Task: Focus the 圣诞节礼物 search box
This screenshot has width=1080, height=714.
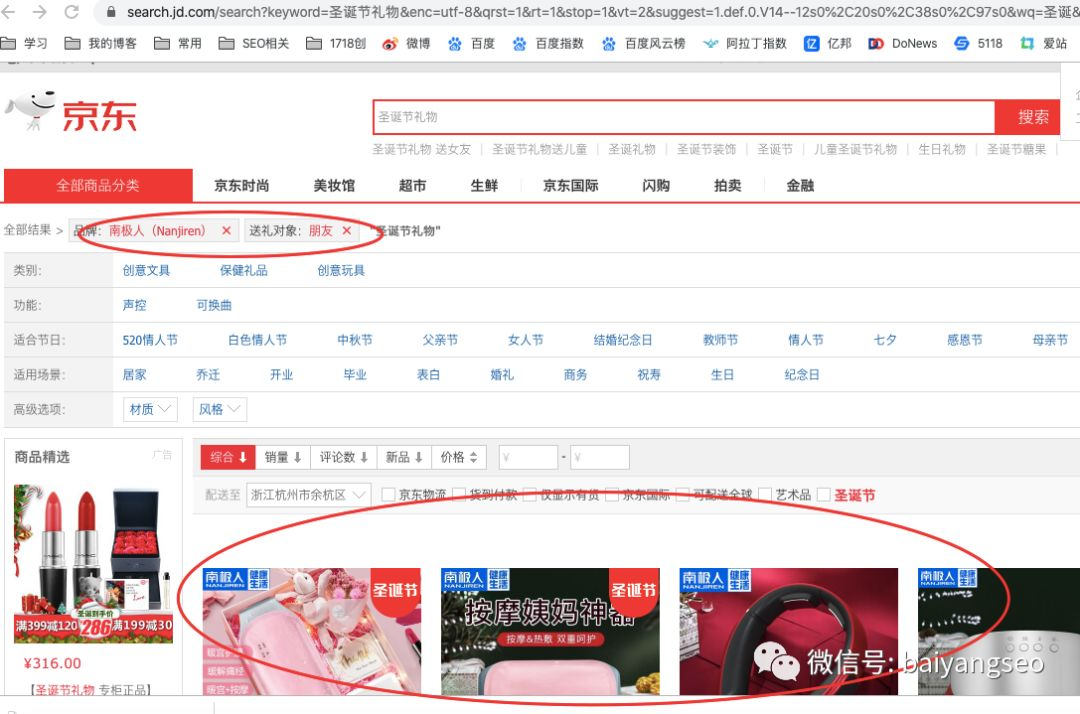Action: click(x=684, y=117)
